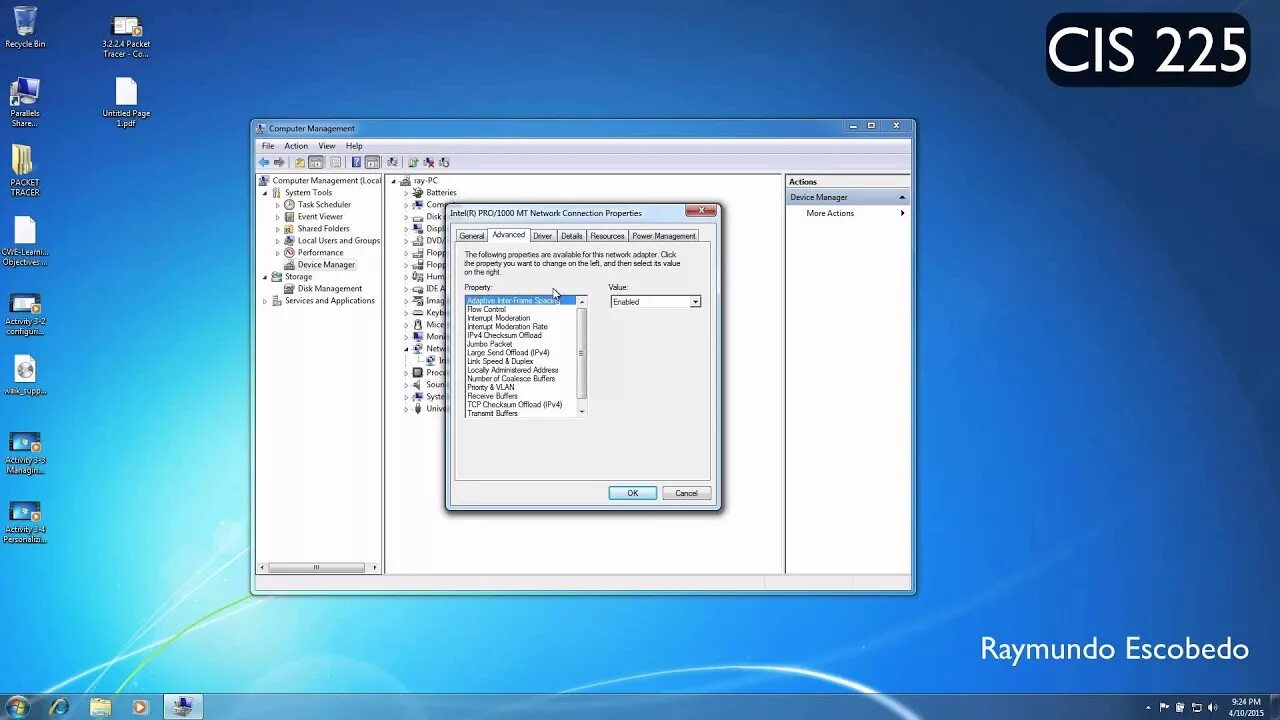Select Priority & VLAN property

click(x=490, y=387)
